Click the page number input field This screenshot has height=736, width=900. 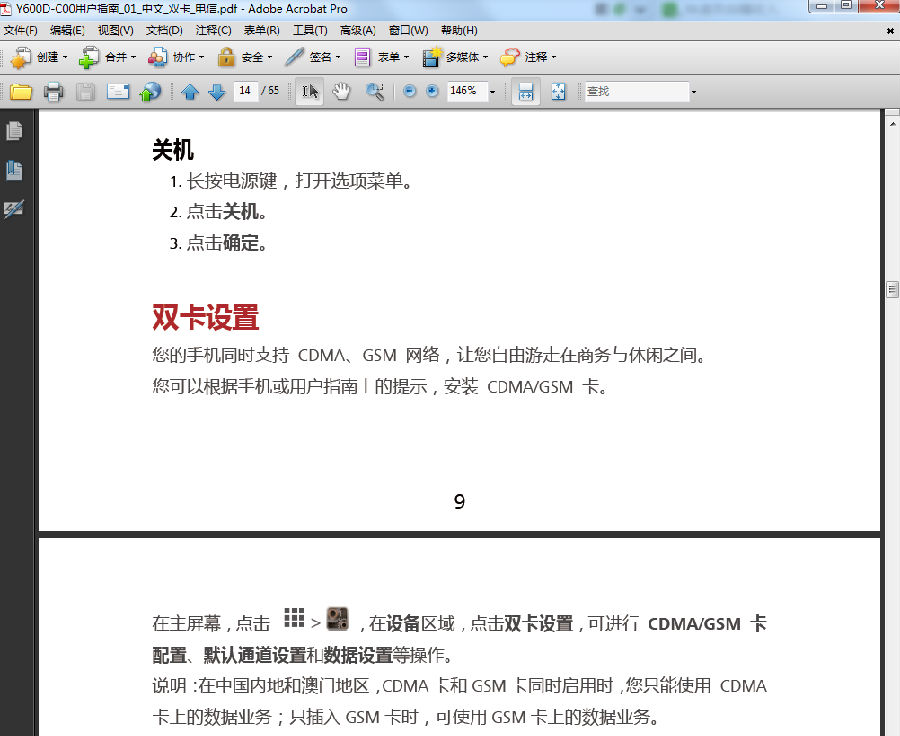click(245, 91)
